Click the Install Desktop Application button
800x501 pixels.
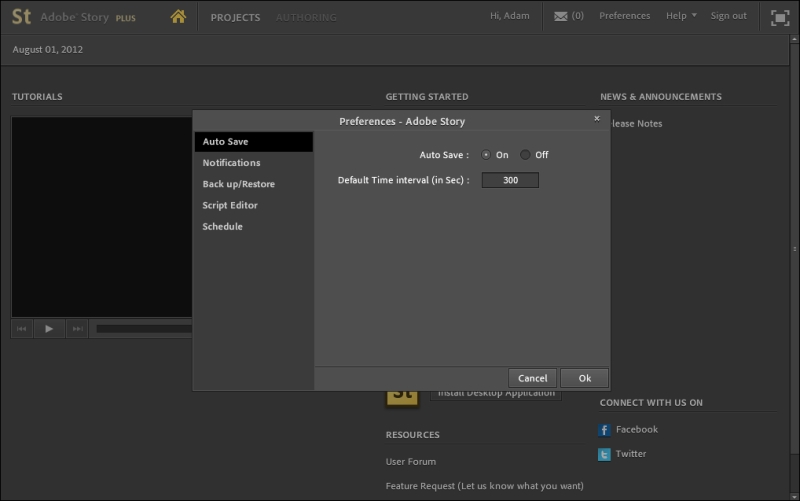(x=496, y=395)
